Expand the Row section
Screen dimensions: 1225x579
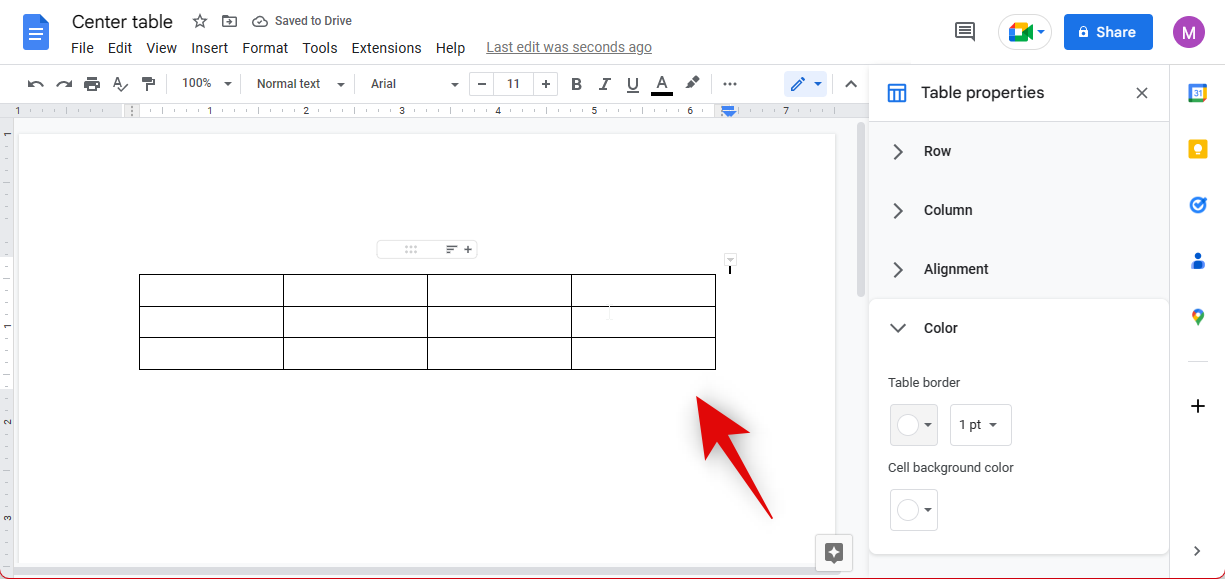pos(937,152)
